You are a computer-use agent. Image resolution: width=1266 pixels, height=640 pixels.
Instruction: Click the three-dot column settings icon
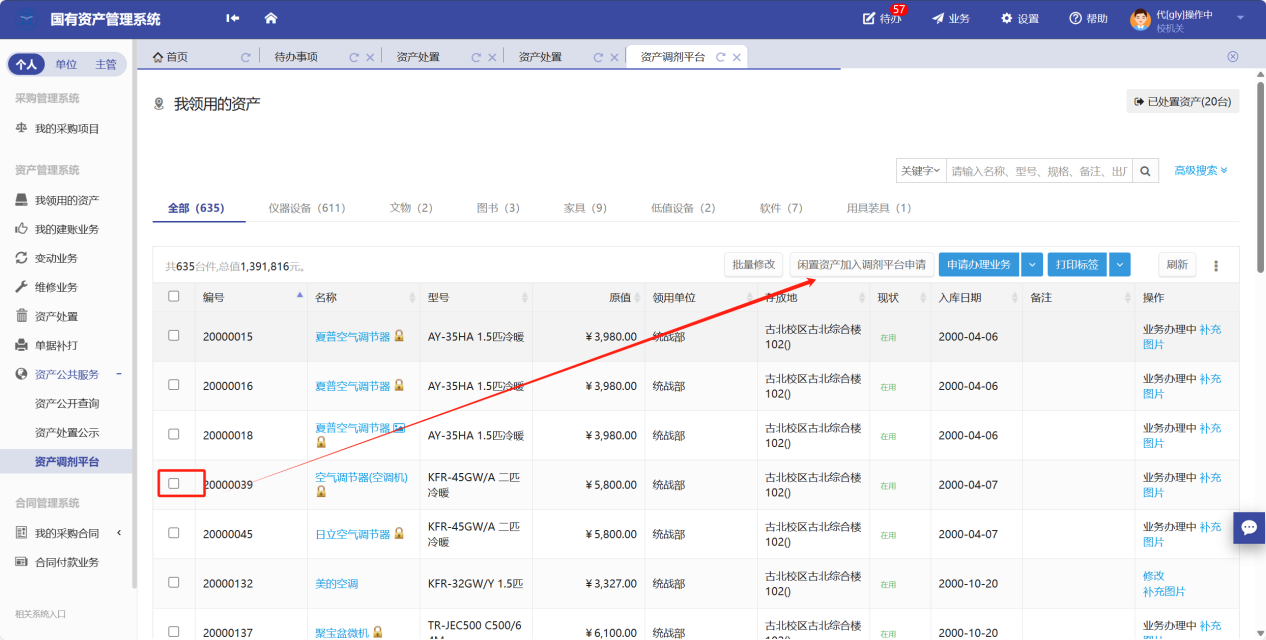1216,265
